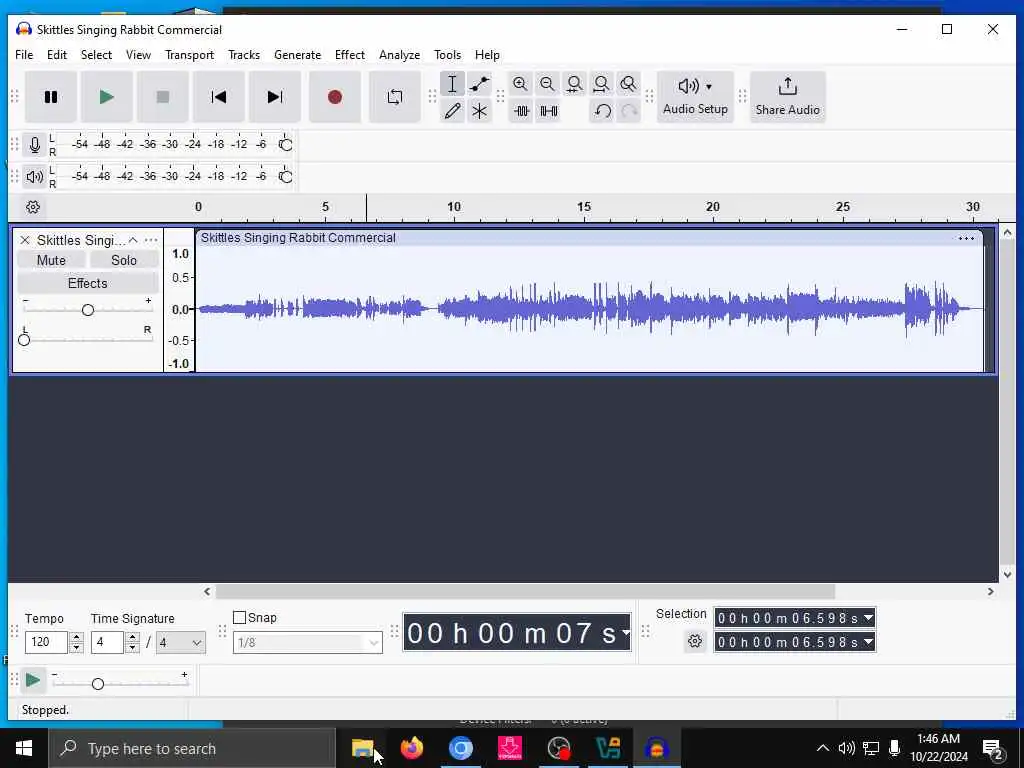Adjust the playback level knob
This screenshot has height=768, width=1024.
tap(285, 176)
